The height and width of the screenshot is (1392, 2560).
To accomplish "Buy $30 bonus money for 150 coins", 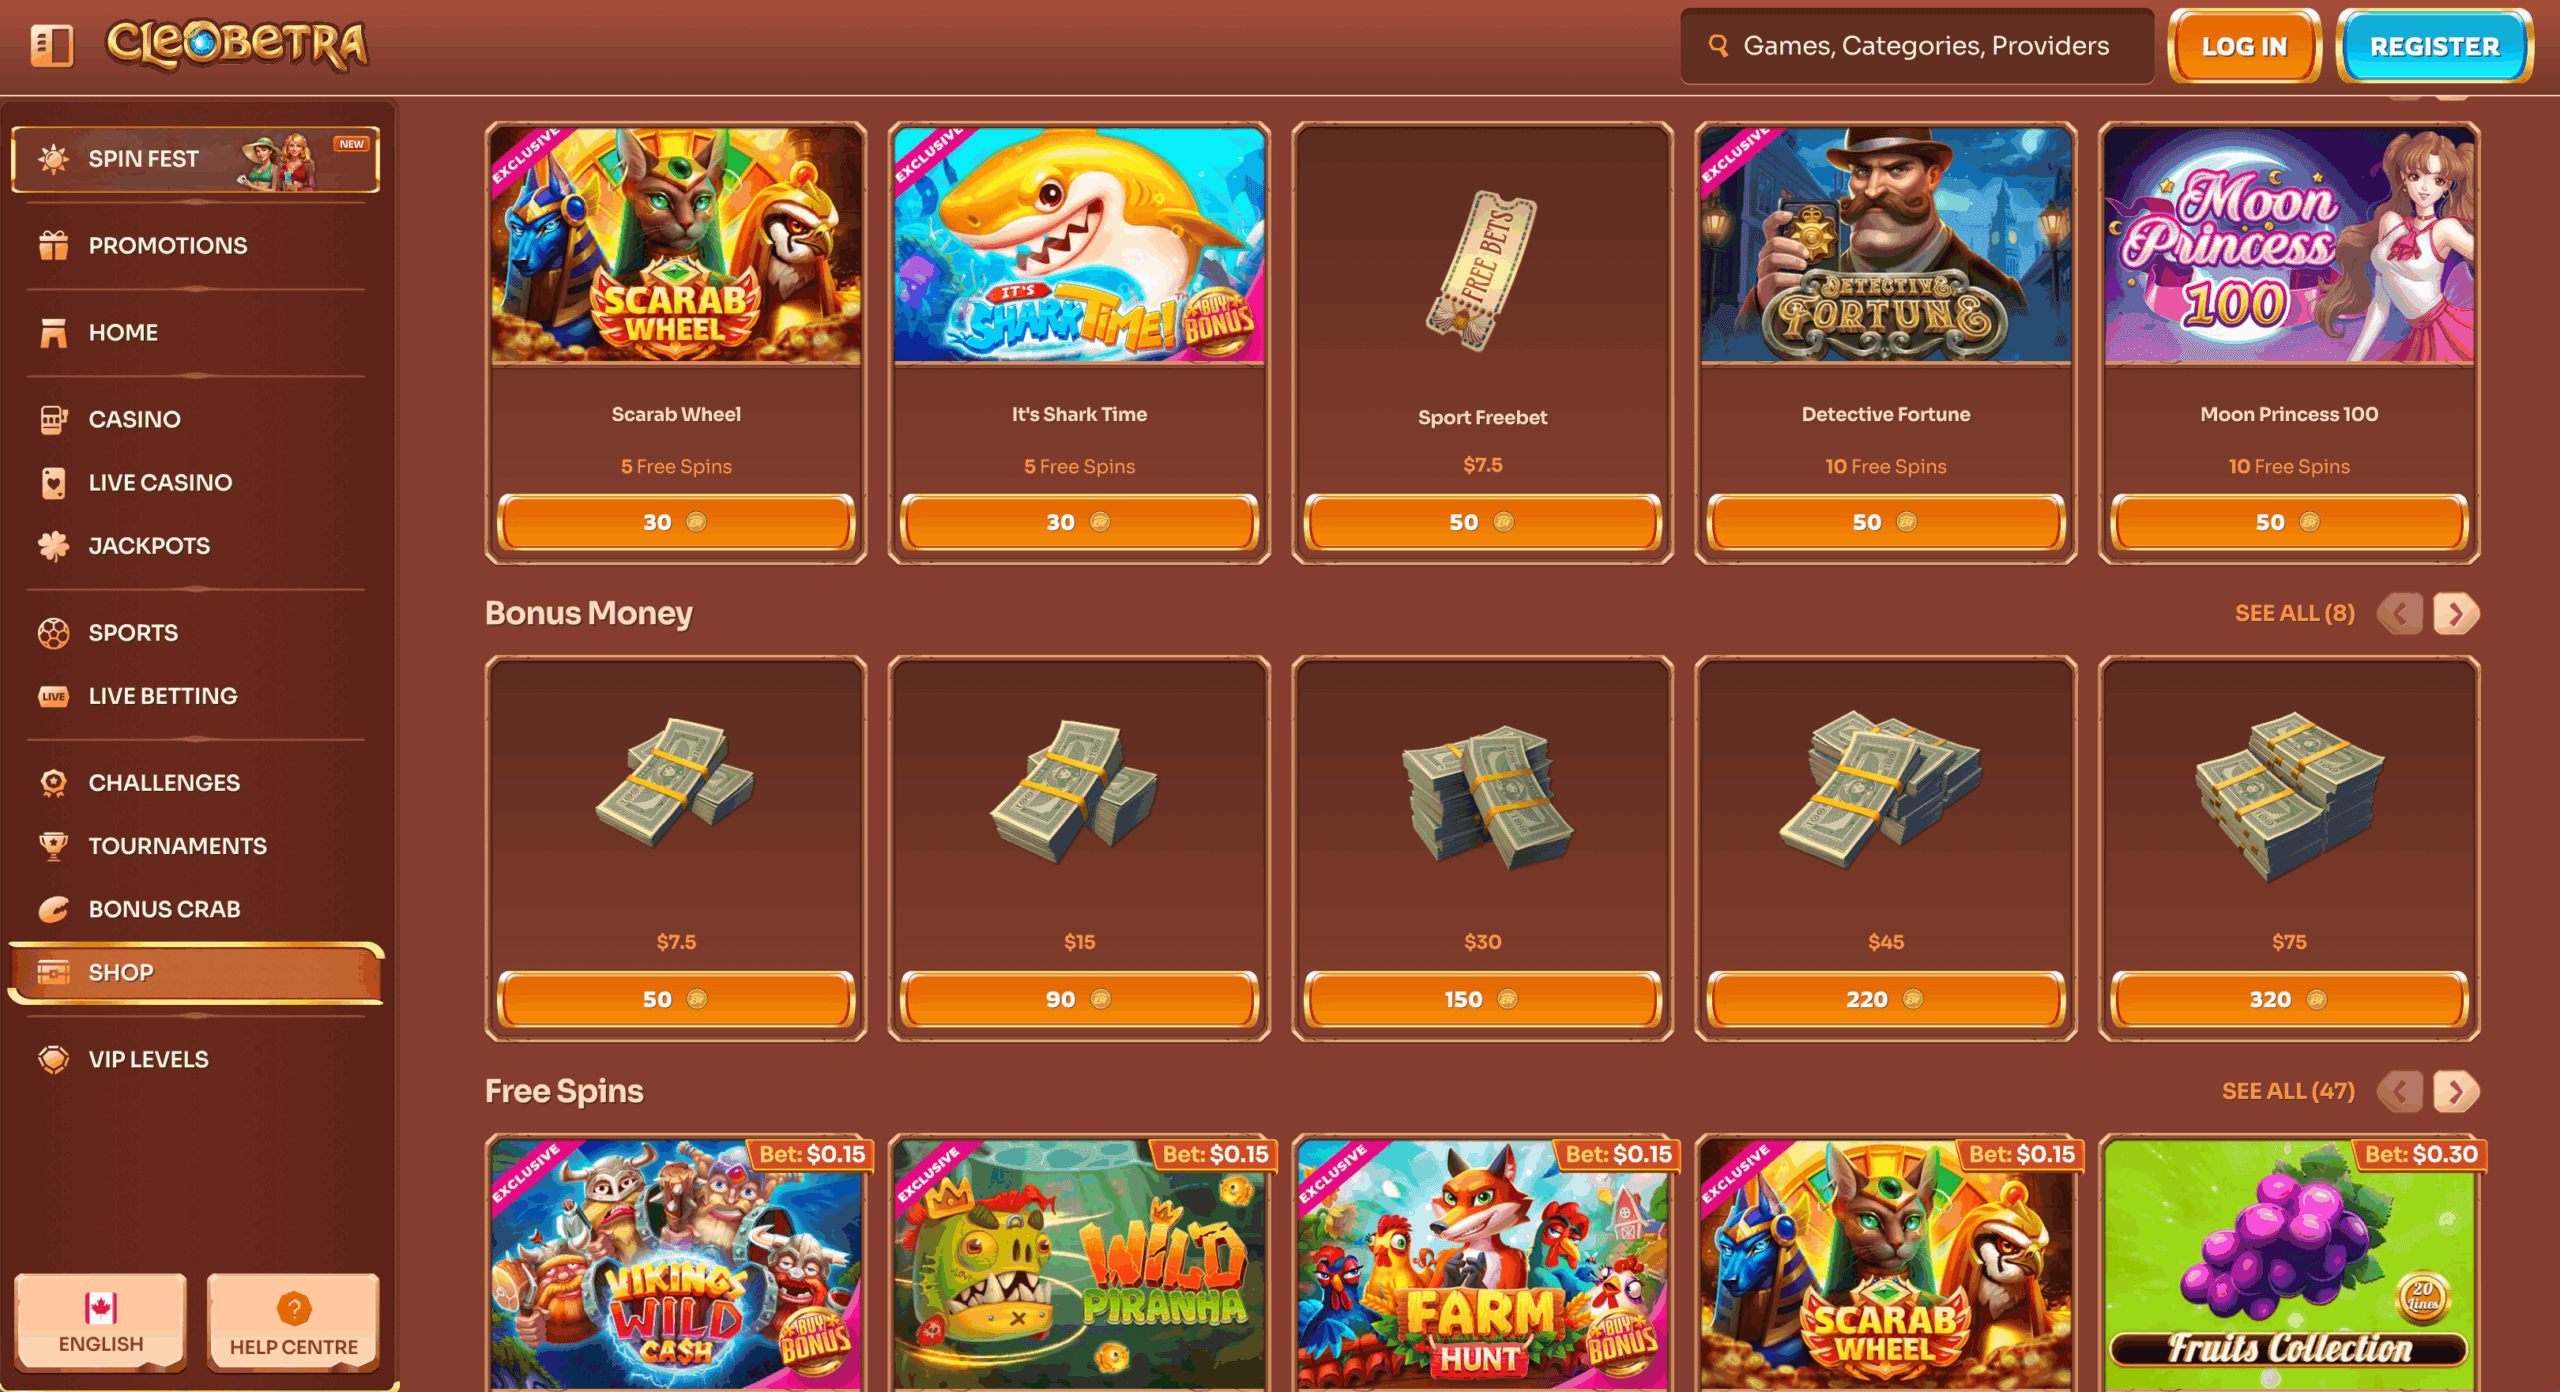I will pos(1482,999).
